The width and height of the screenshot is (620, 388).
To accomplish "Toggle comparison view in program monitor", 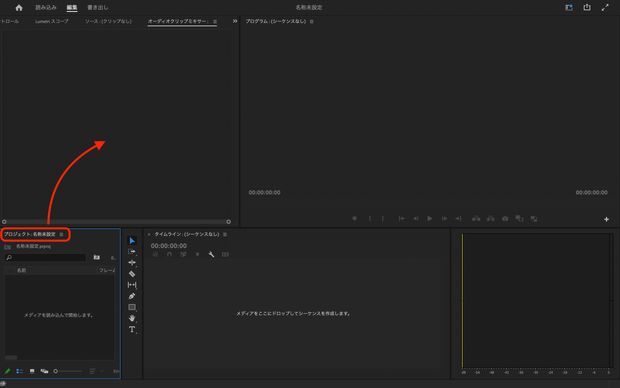I will (x=520, y=219).
